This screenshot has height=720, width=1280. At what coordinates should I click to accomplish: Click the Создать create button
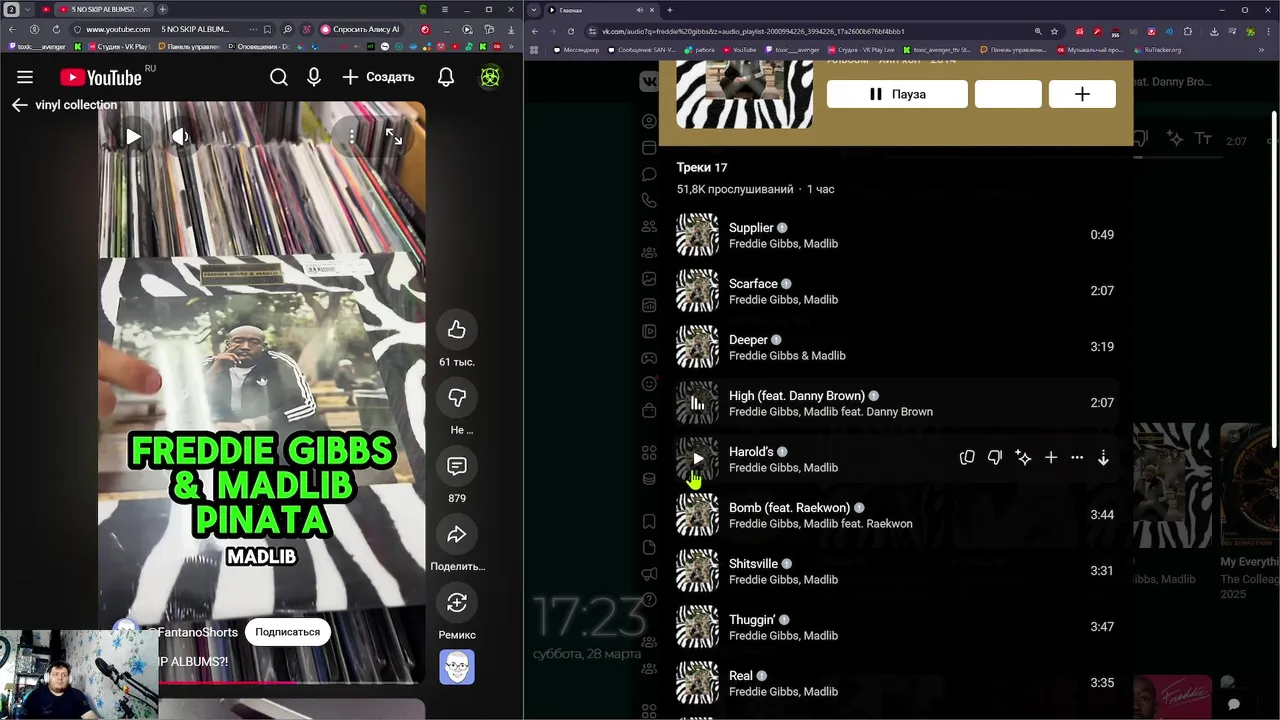(x=378, y=77)
